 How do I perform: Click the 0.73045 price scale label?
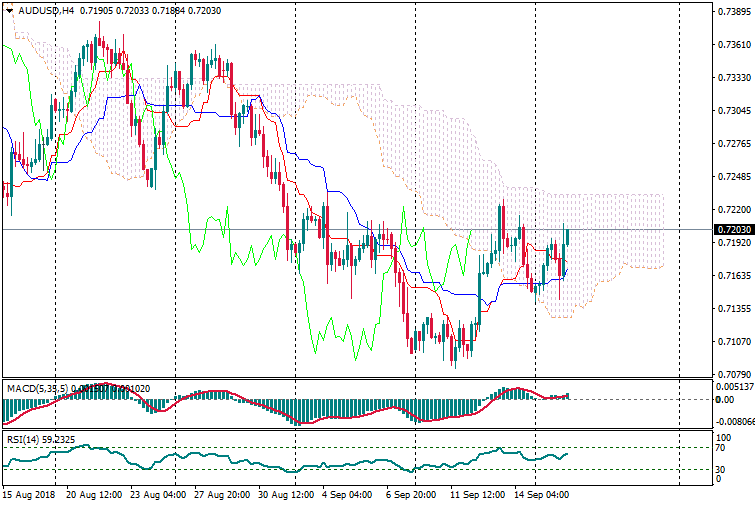733,111
